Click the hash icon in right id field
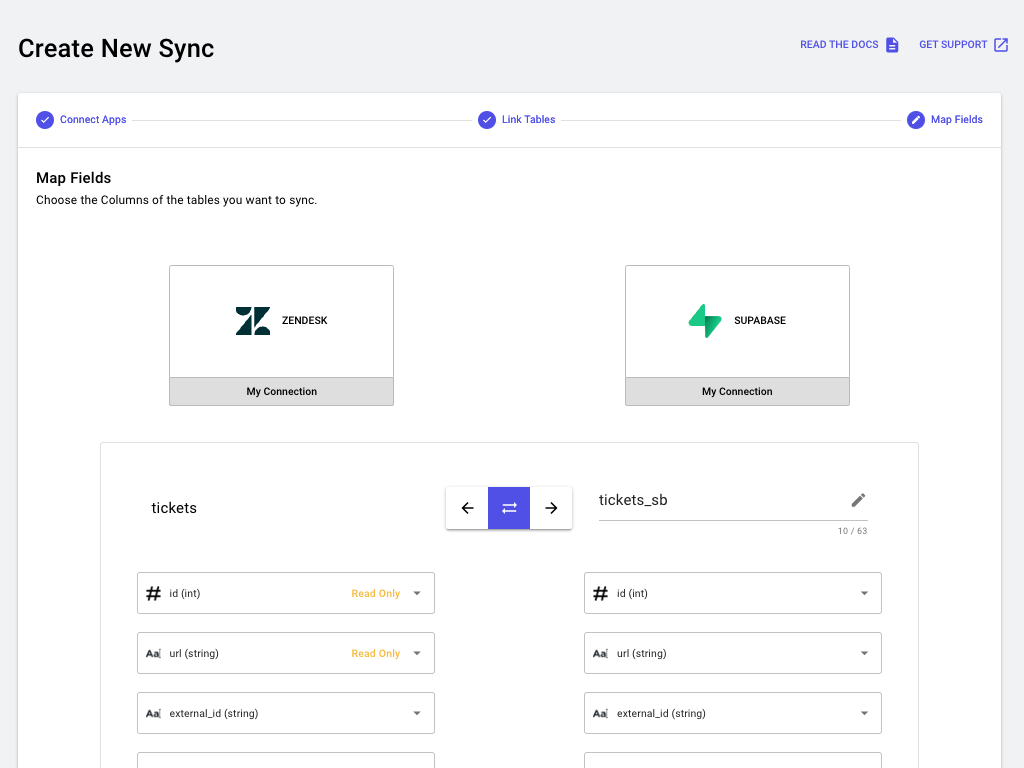Image resolution: width=1024 pixels, height=768 pixels. click(x=601, y=594)
